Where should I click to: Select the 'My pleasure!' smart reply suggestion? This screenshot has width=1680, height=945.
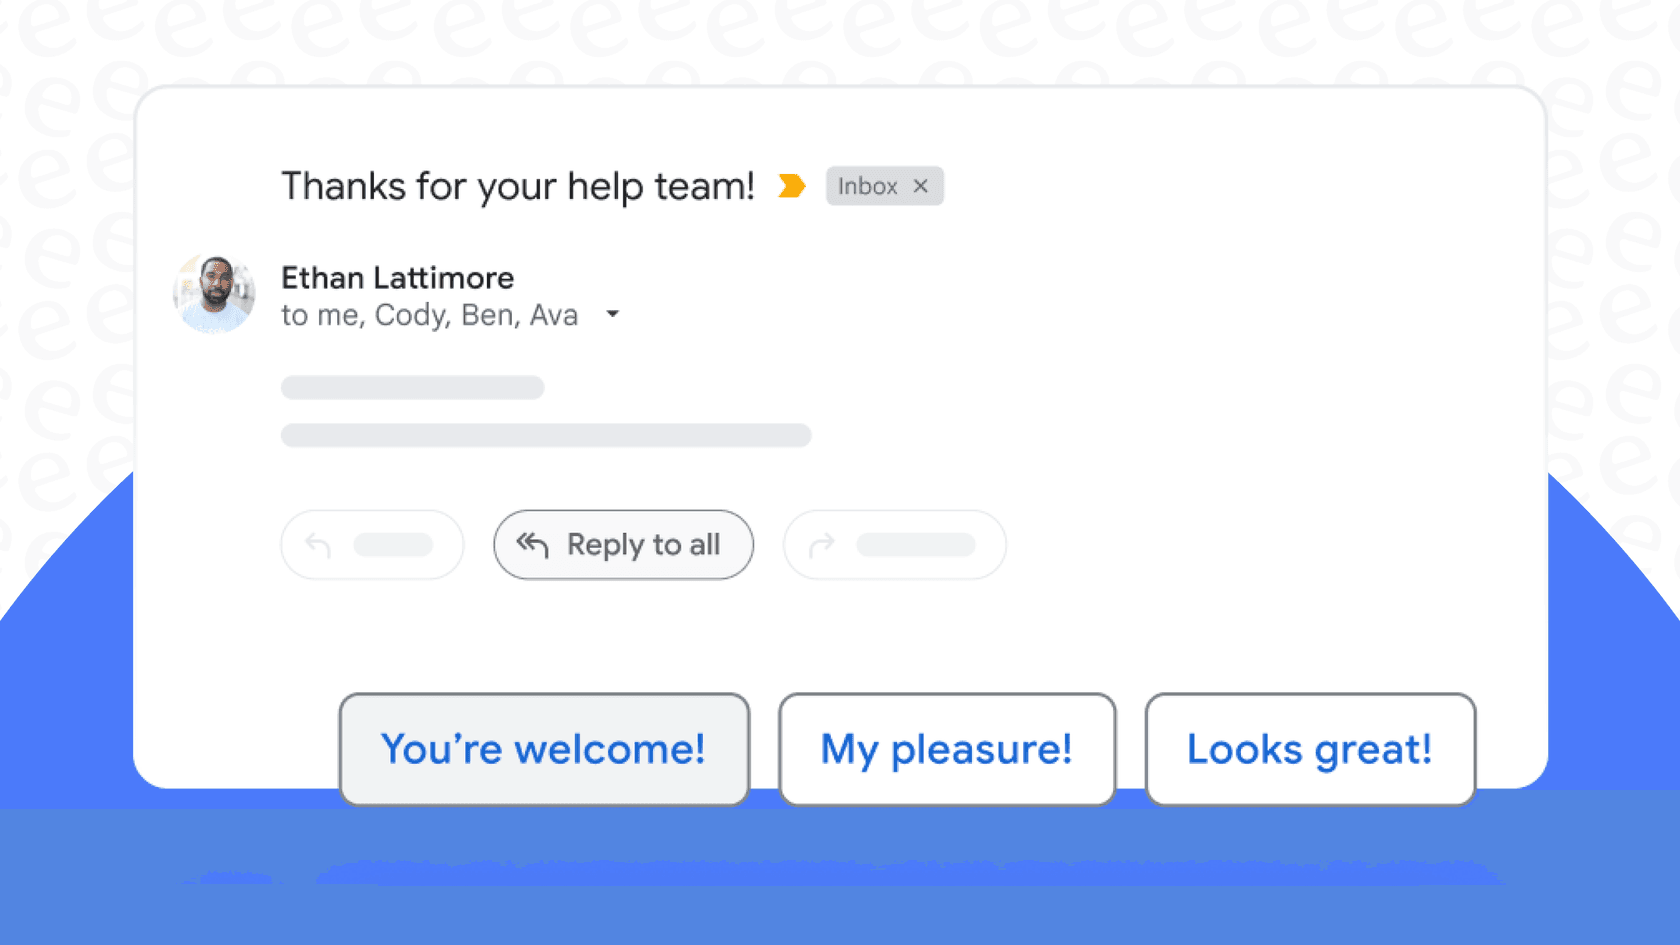tap(946, 750)
